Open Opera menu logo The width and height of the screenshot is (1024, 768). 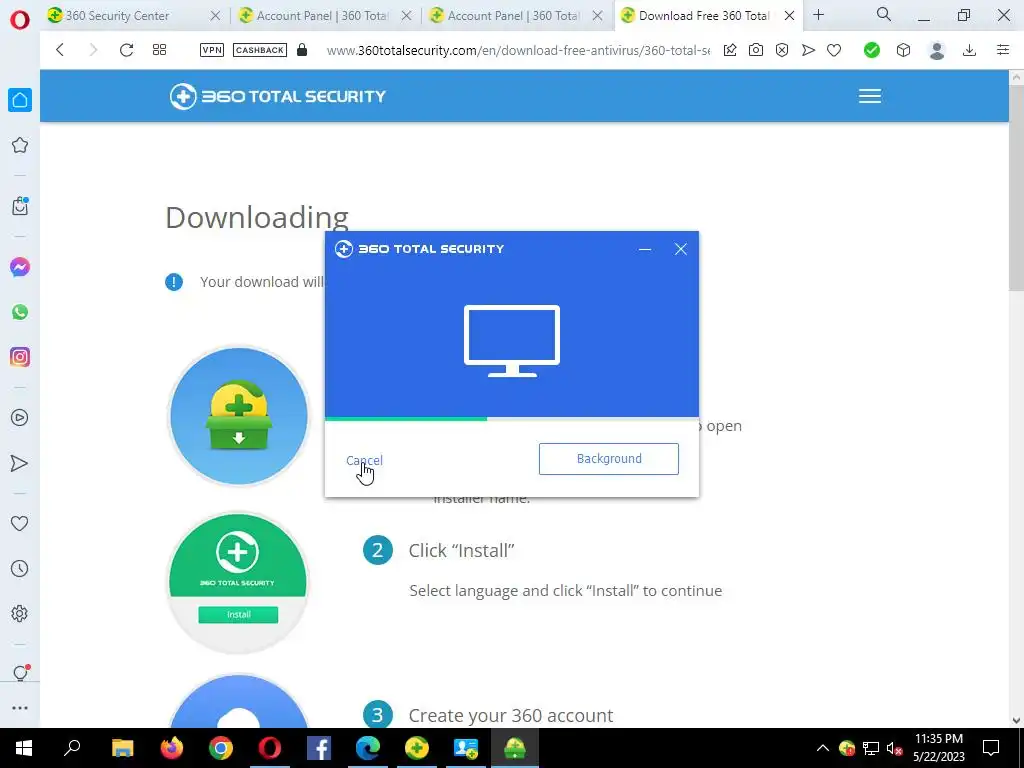tap(20, 20)
